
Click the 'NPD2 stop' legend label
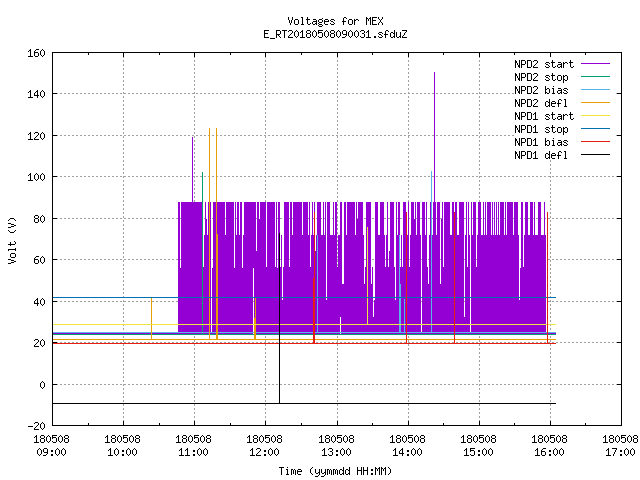pyautogui.click(x=541, y=77)
